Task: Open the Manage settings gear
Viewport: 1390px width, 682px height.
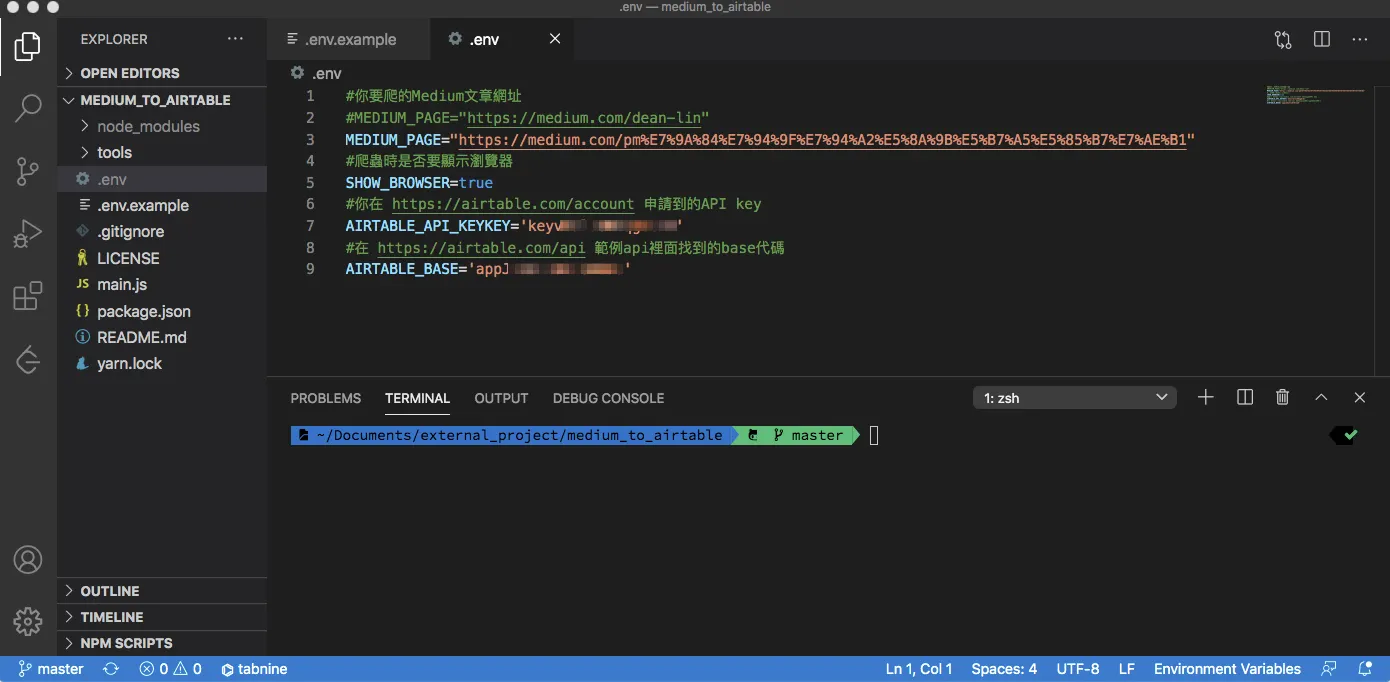Action: tap(28, 621)
